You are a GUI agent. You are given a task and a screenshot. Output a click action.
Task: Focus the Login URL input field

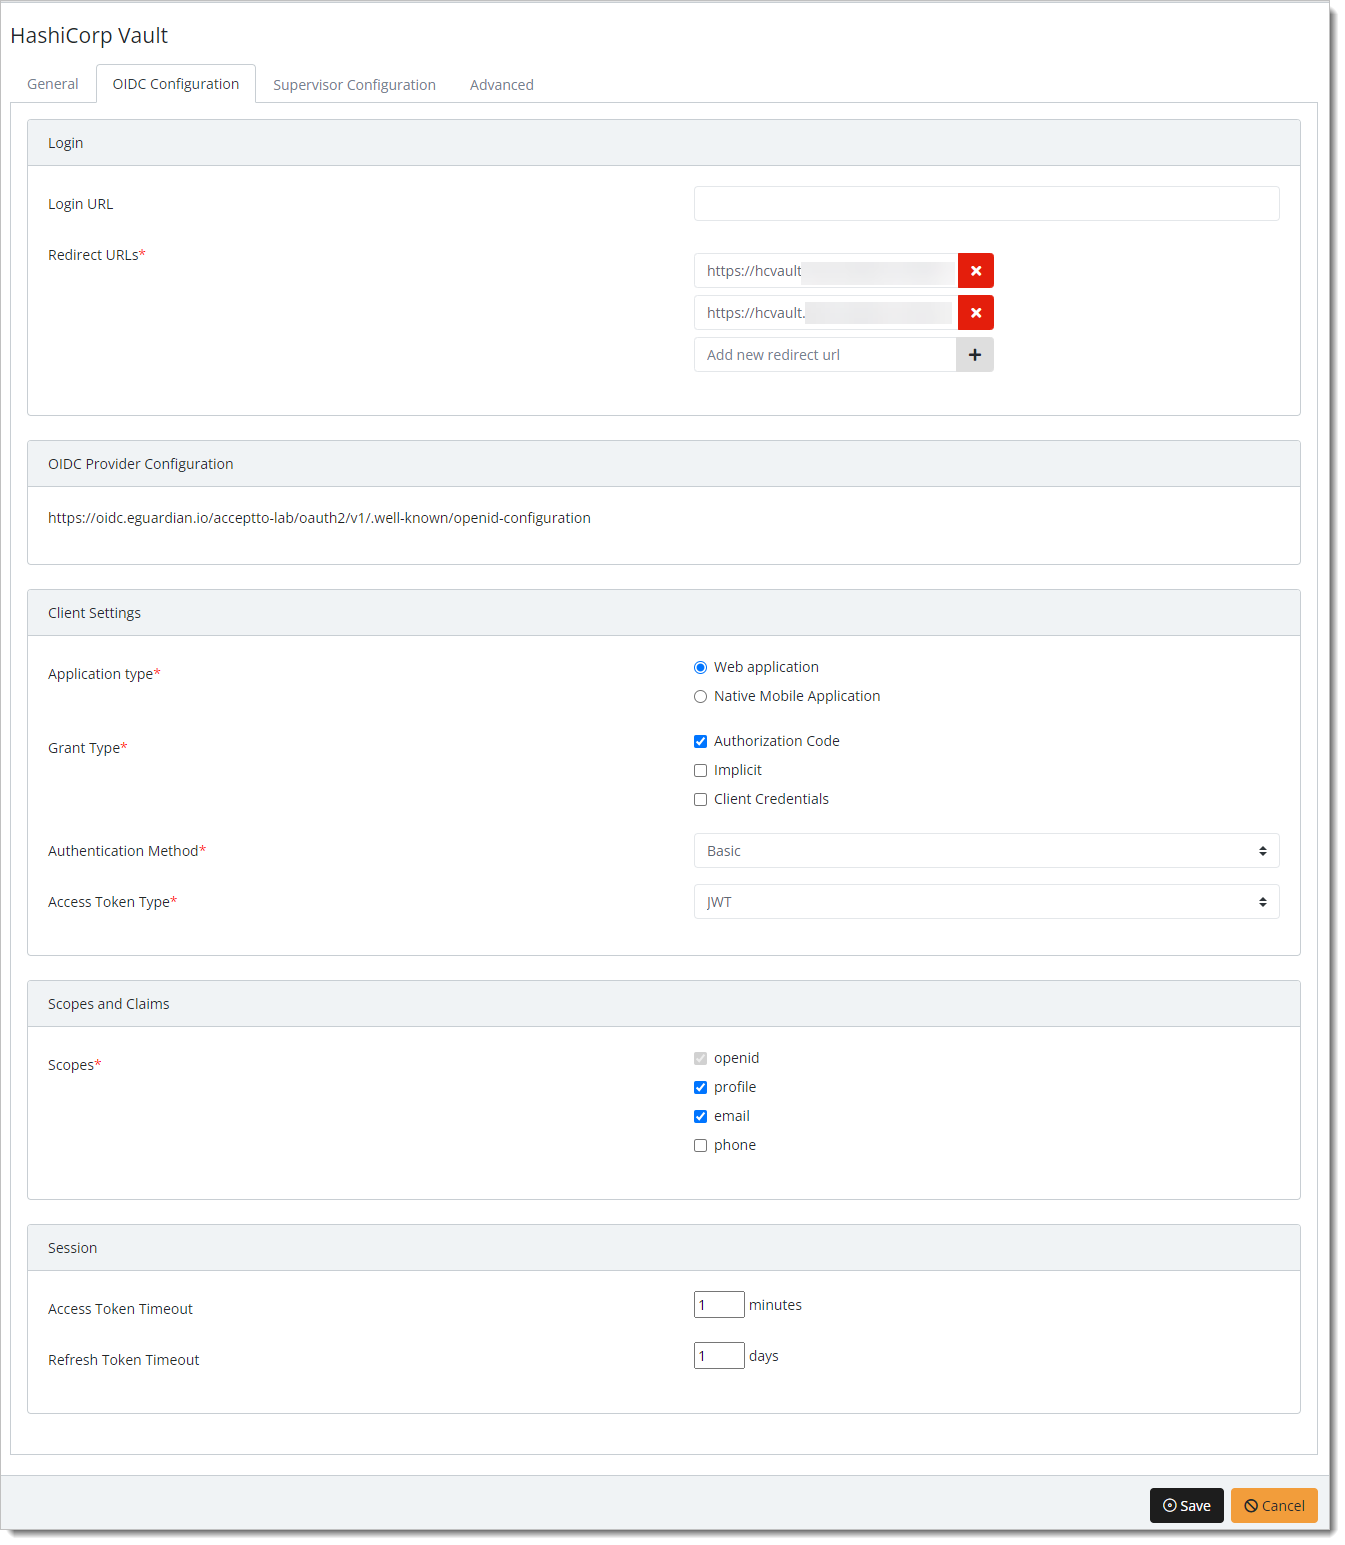coord(986,203)
